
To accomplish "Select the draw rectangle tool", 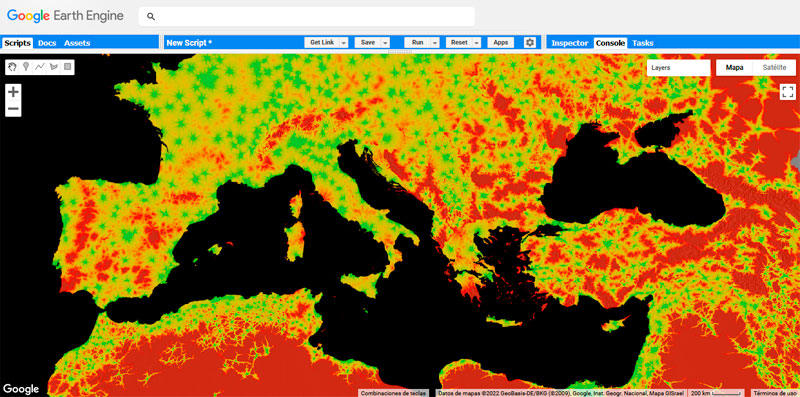I will (67, 67).
